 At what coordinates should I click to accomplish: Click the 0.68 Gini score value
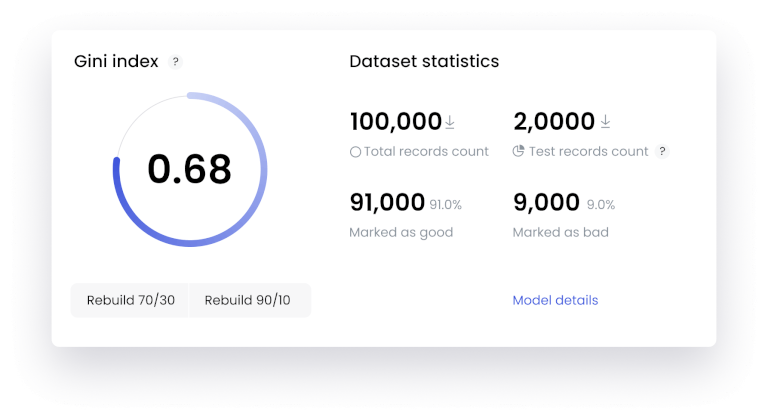(190, 170)
